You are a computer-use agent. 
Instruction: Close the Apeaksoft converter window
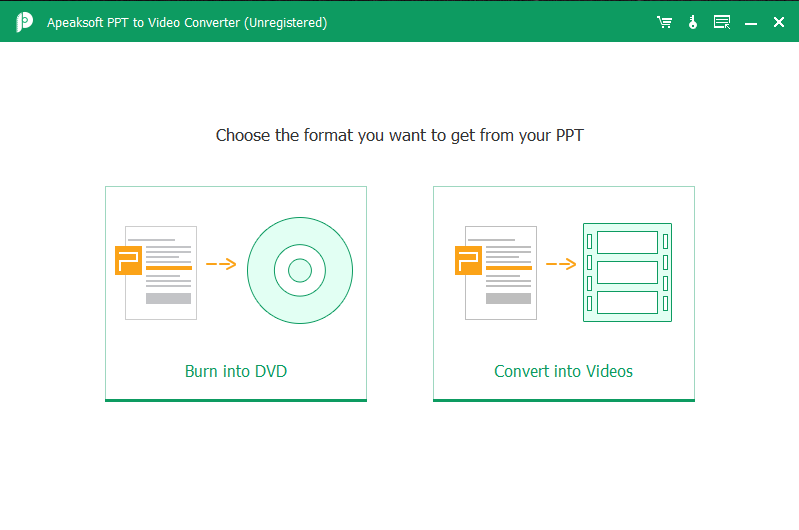(779, 22)
